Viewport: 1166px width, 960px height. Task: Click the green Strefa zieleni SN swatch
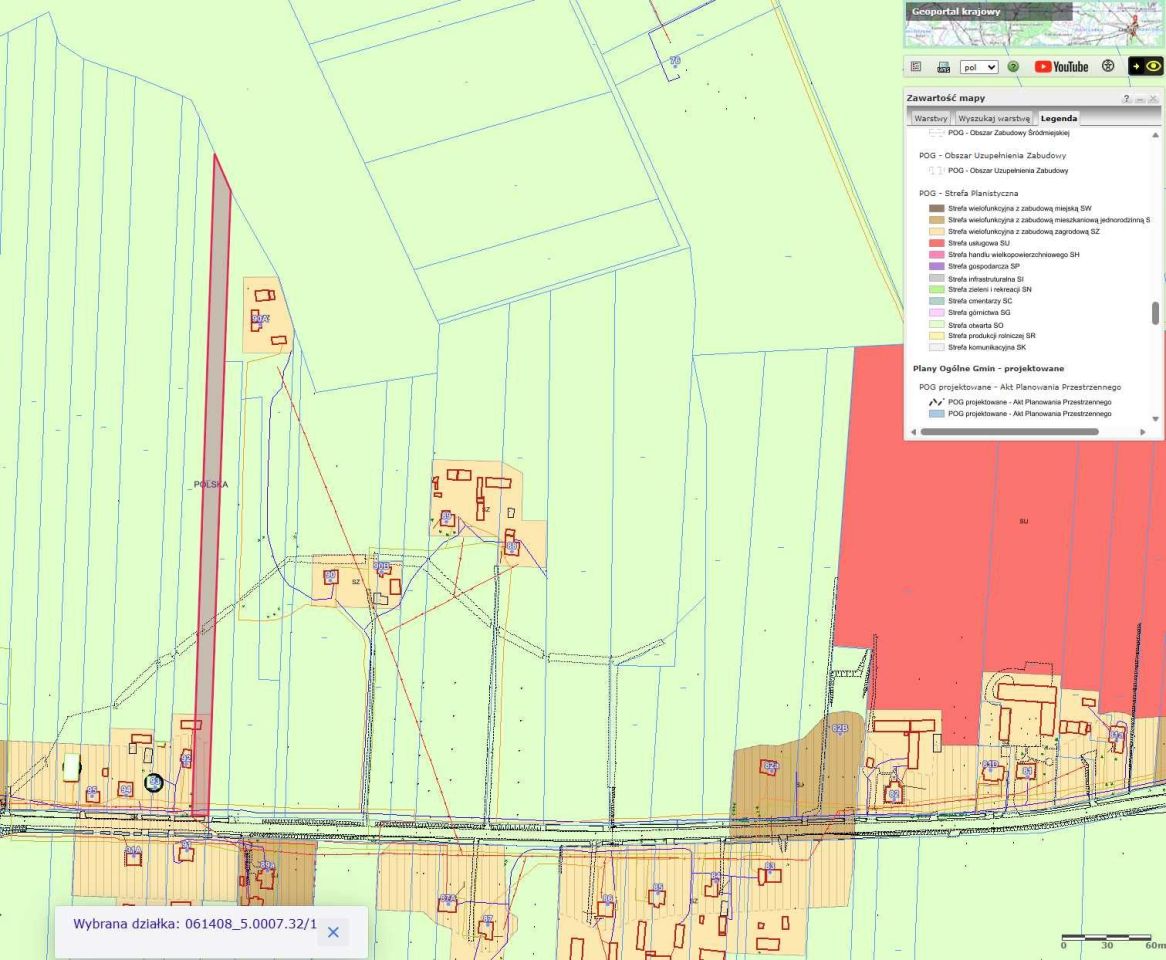(x=936, y=289)
